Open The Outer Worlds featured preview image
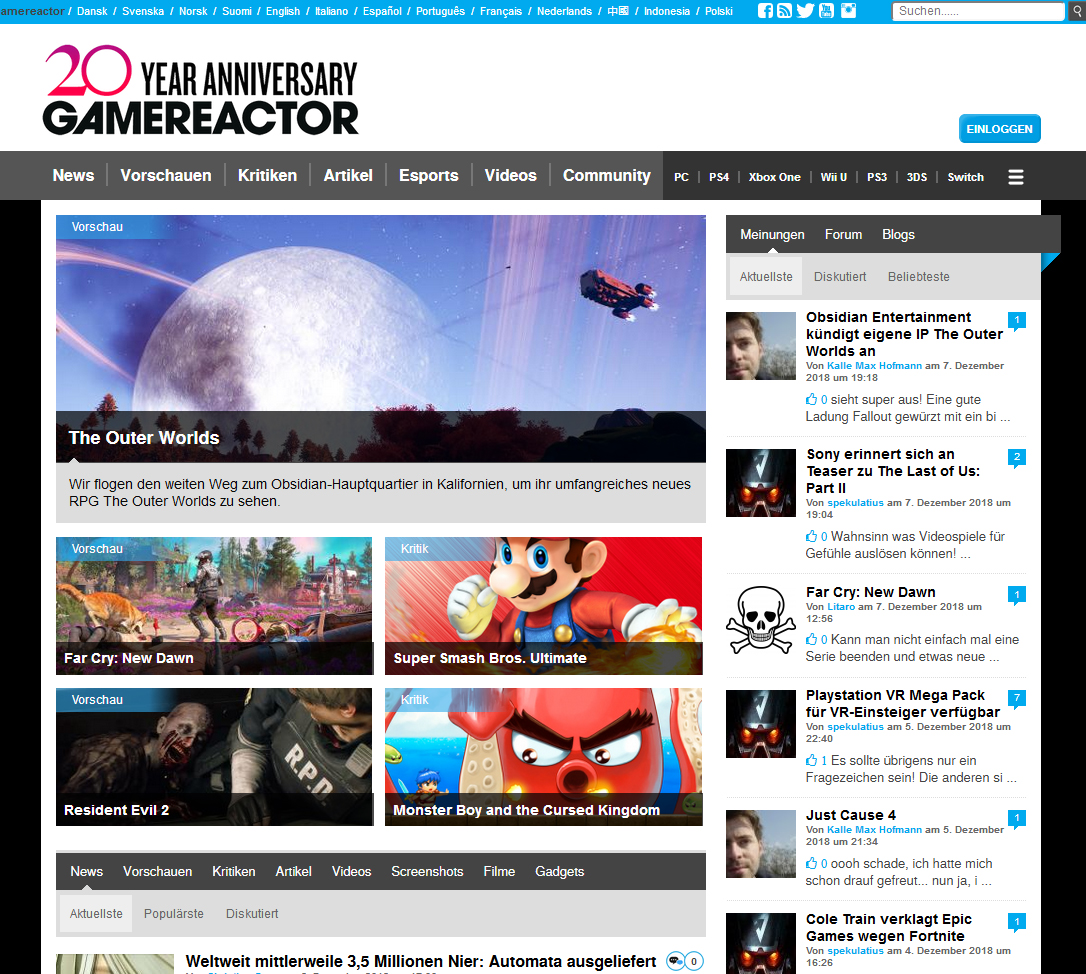The height and width of the screenshot is (974, 1086). (x=381, y=339)
